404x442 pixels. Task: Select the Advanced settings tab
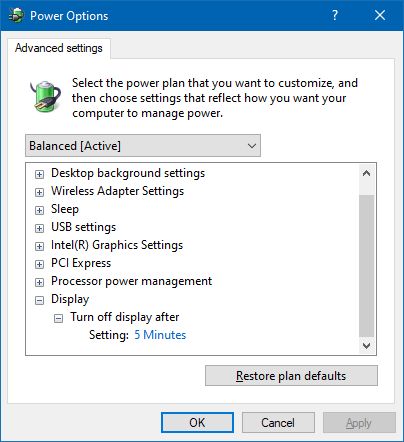[59, 48]
